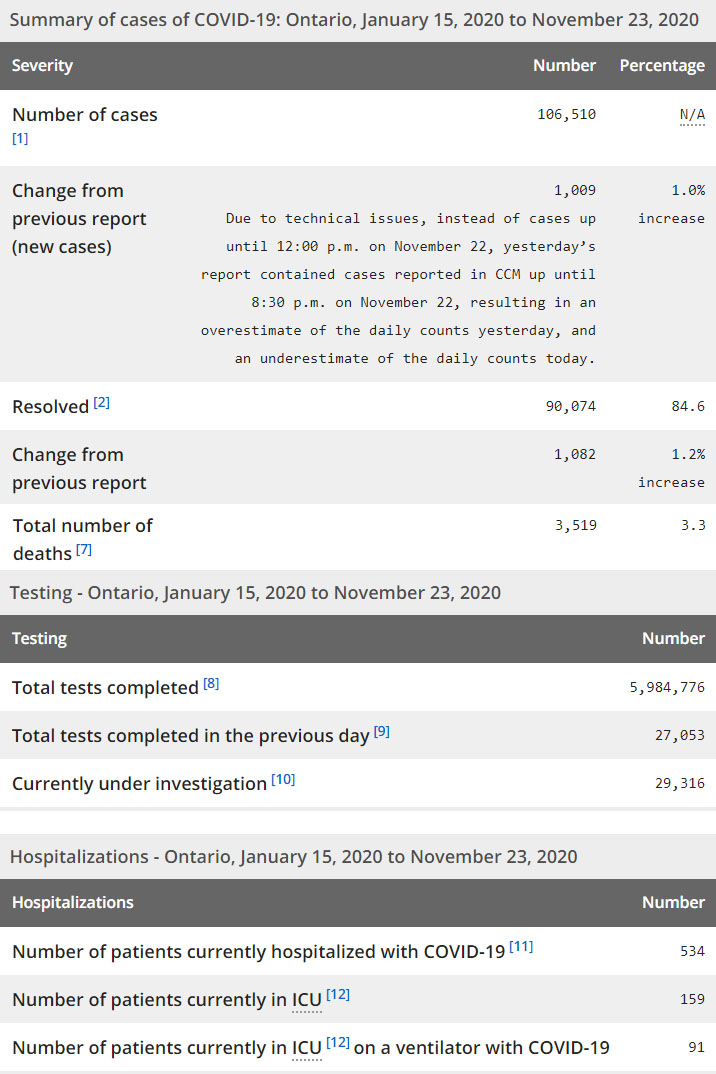This screenshot has width=716, height=1074.
Task: Click the total tests completed value 5,984,776
Action: pyautogui.click(x=666, y=688)
